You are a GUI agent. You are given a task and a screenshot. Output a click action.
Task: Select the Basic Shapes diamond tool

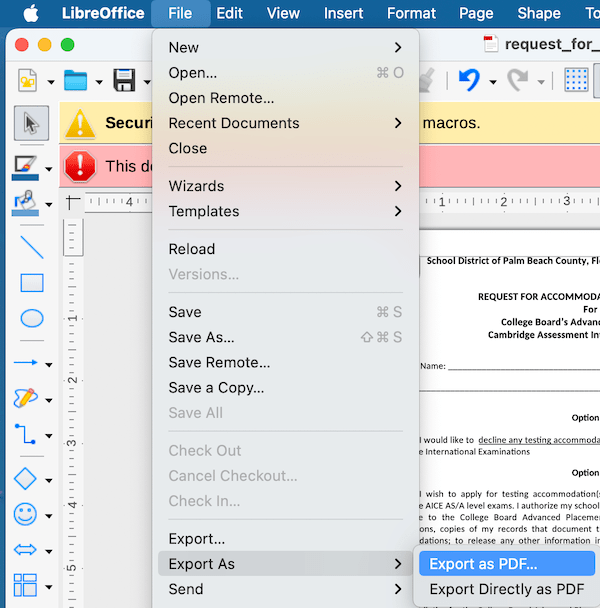(x=25, y=478)
